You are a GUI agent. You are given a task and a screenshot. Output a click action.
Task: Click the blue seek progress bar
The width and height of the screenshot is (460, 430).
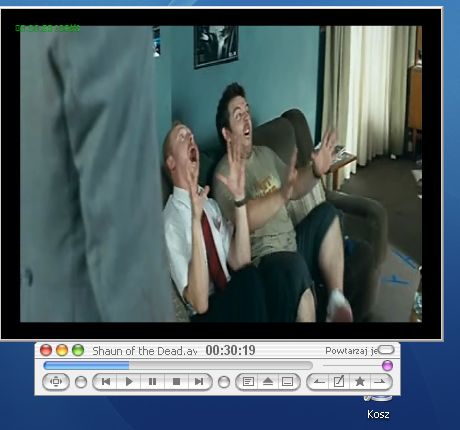pos(178,366)
